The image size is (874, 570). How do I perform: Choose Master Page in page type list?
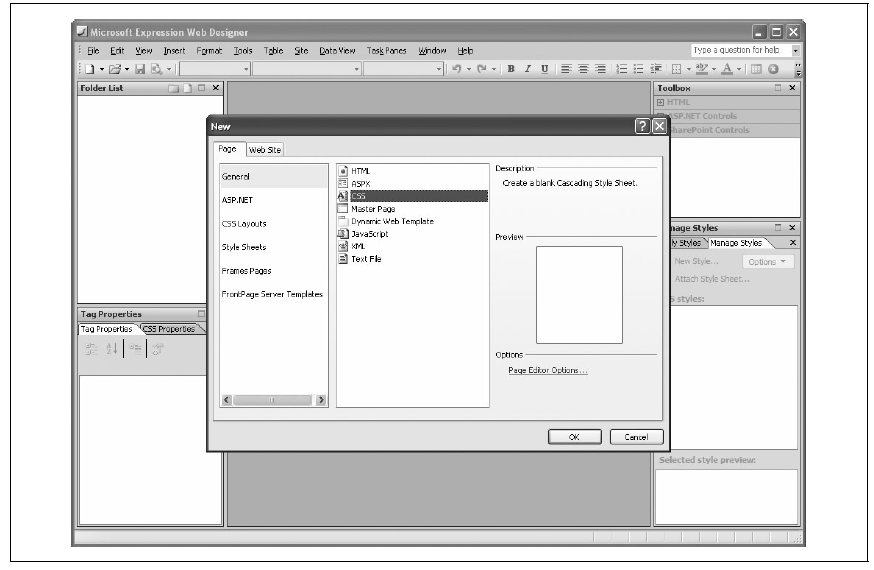point(412,209)
